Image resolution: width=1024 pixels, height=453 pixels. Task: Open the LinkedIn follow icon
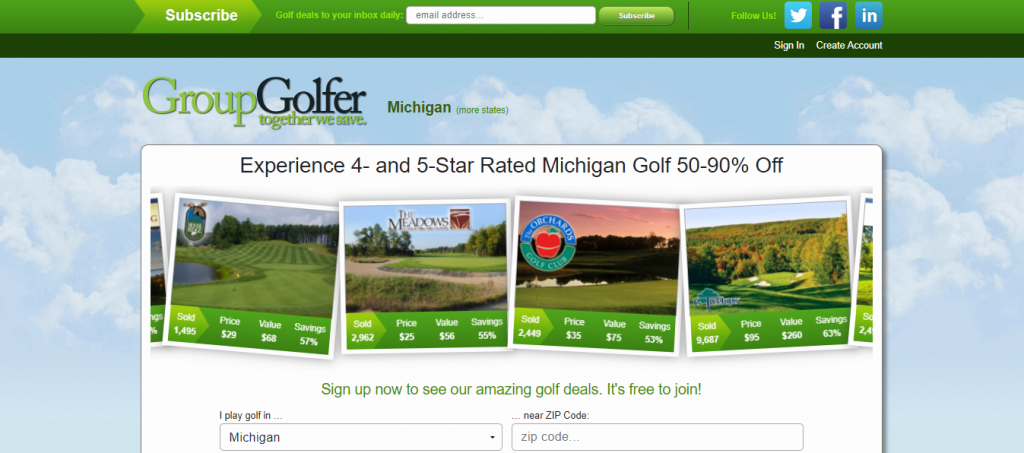(x=869, y=15)
